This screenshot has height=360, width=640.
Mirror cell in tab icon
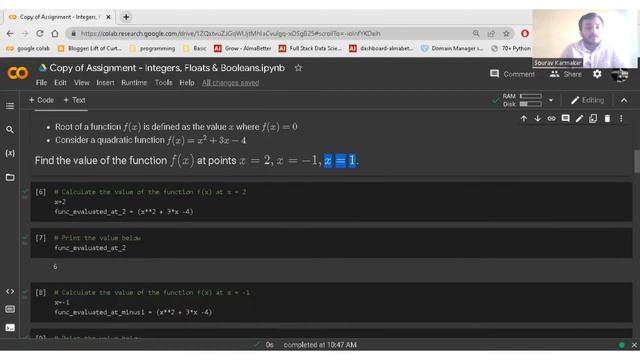click(x=593, y=119)
